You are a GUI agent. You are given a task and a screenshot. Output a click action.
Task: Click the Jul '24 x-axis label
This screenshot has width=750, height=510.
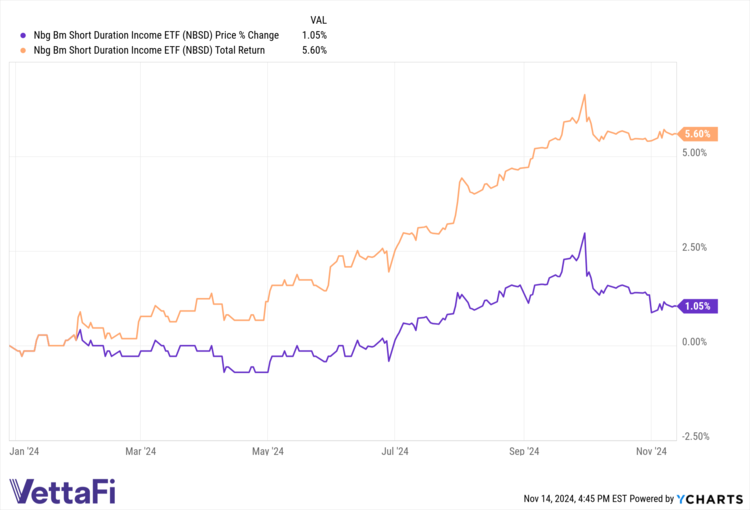point(395,452)
